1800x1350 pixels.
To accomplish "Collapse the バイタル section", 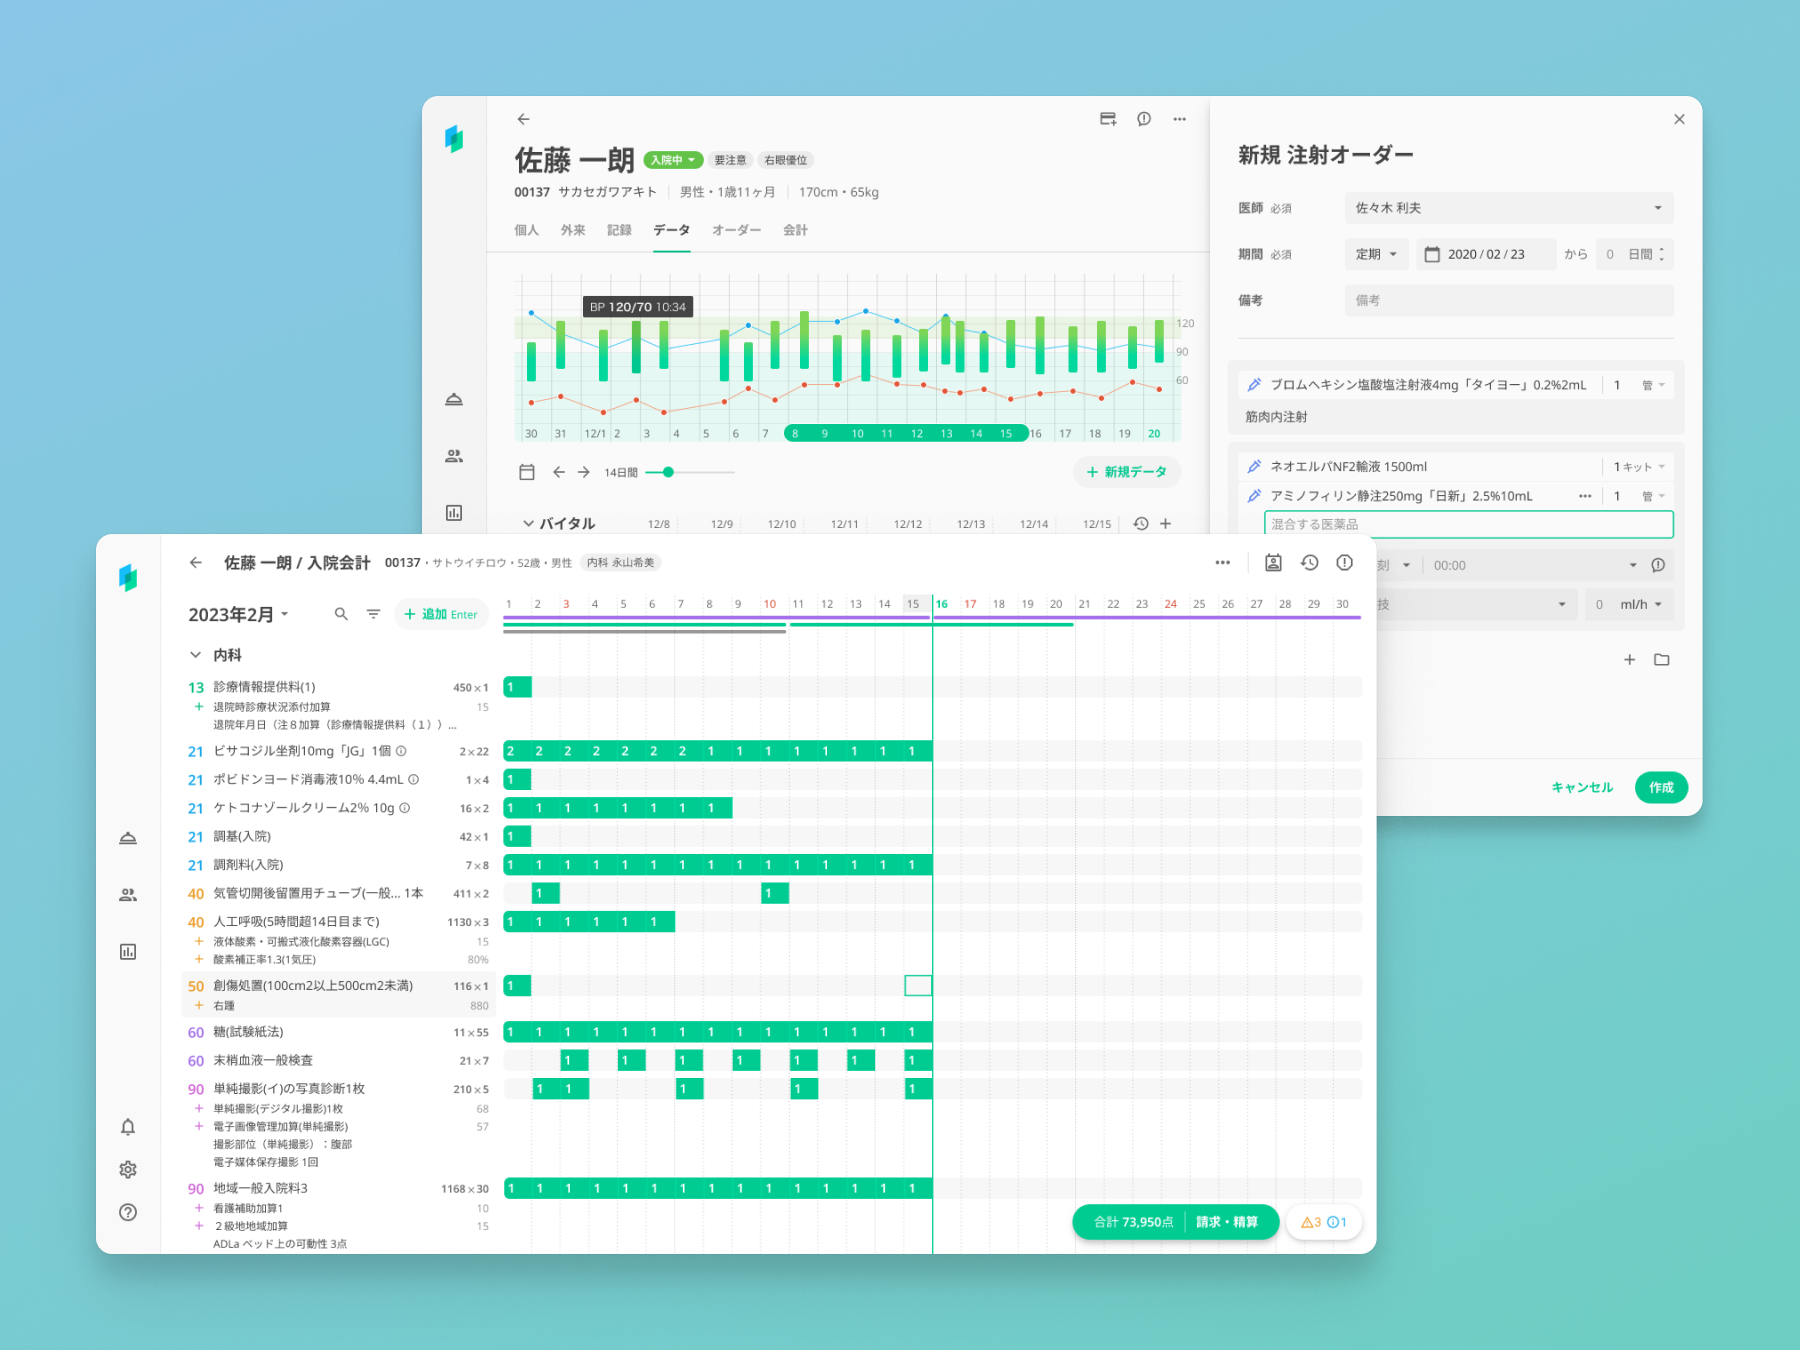I will coord(528,523).
